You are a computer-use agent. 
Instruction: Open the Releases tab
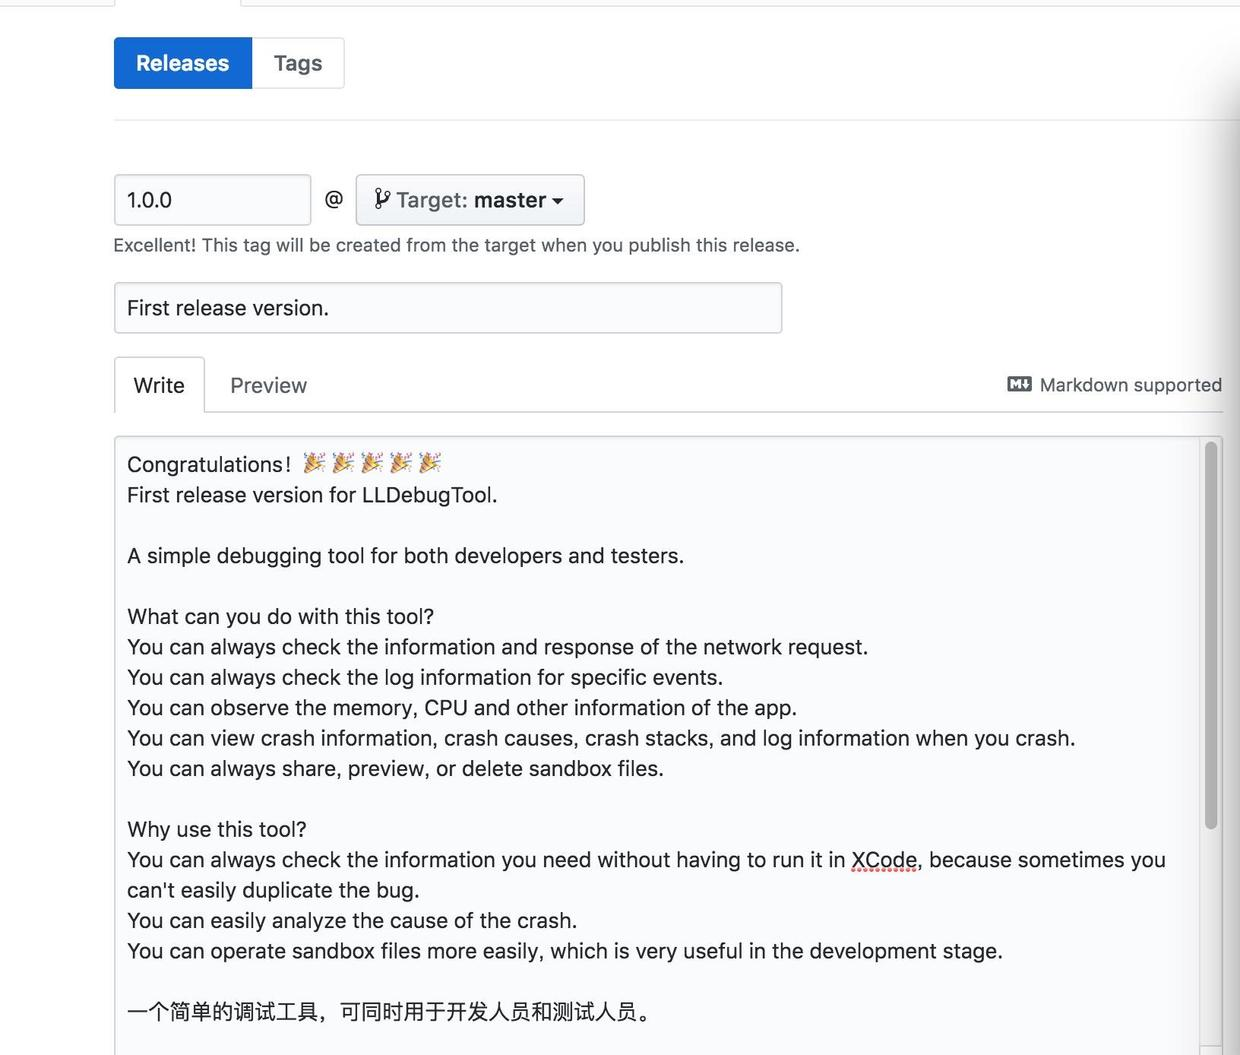pyautogui.click(x=182, y=63)
